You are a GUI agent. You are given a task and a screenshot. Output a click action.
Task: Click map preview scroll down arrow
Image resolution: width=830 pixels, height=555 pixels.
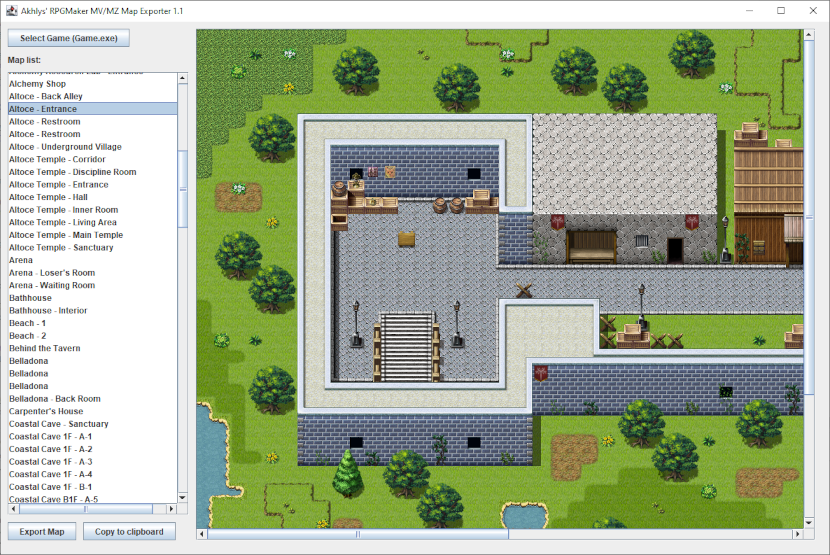pyautogui.click(x=809, y=523)
